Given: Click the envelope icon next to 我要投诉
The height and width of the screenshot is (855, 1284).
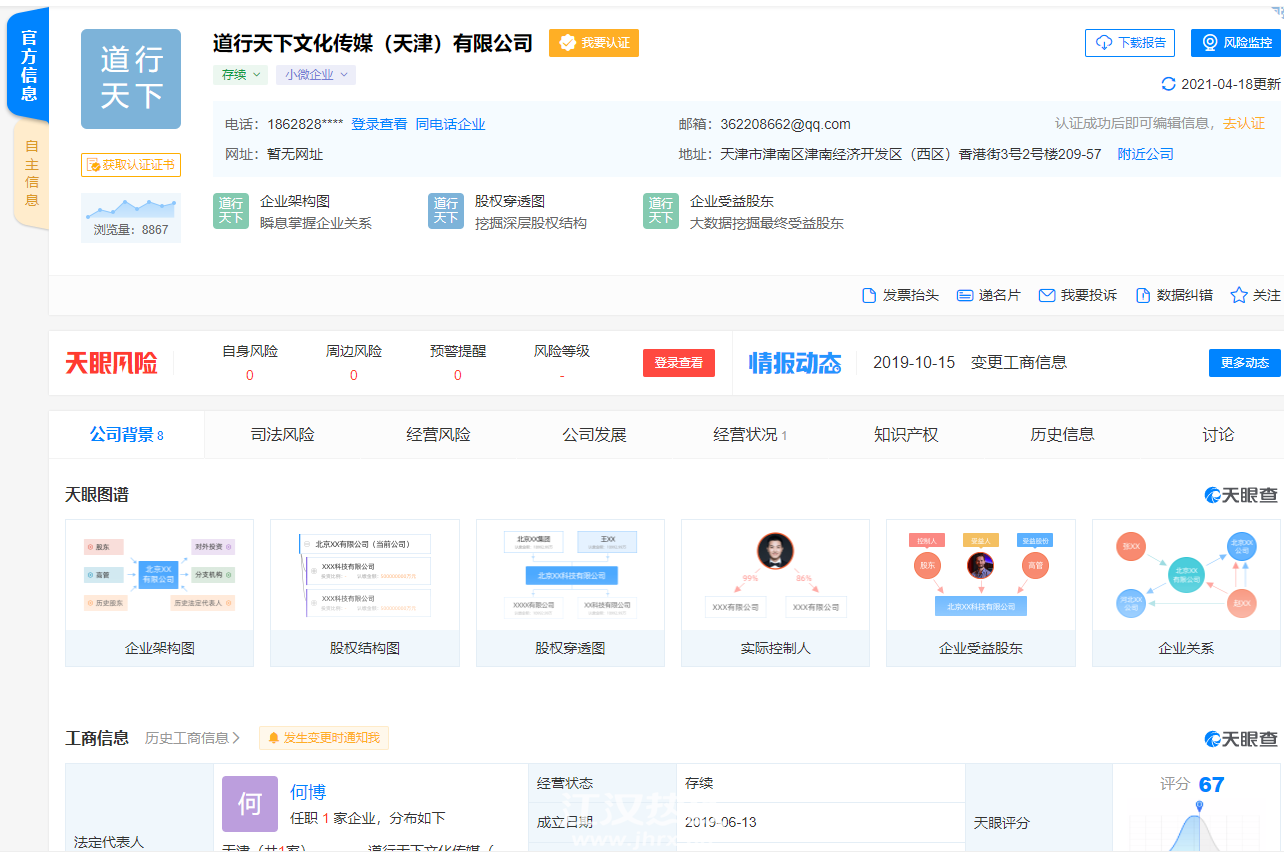Looking at the screenshot, I should (1047, 295).
